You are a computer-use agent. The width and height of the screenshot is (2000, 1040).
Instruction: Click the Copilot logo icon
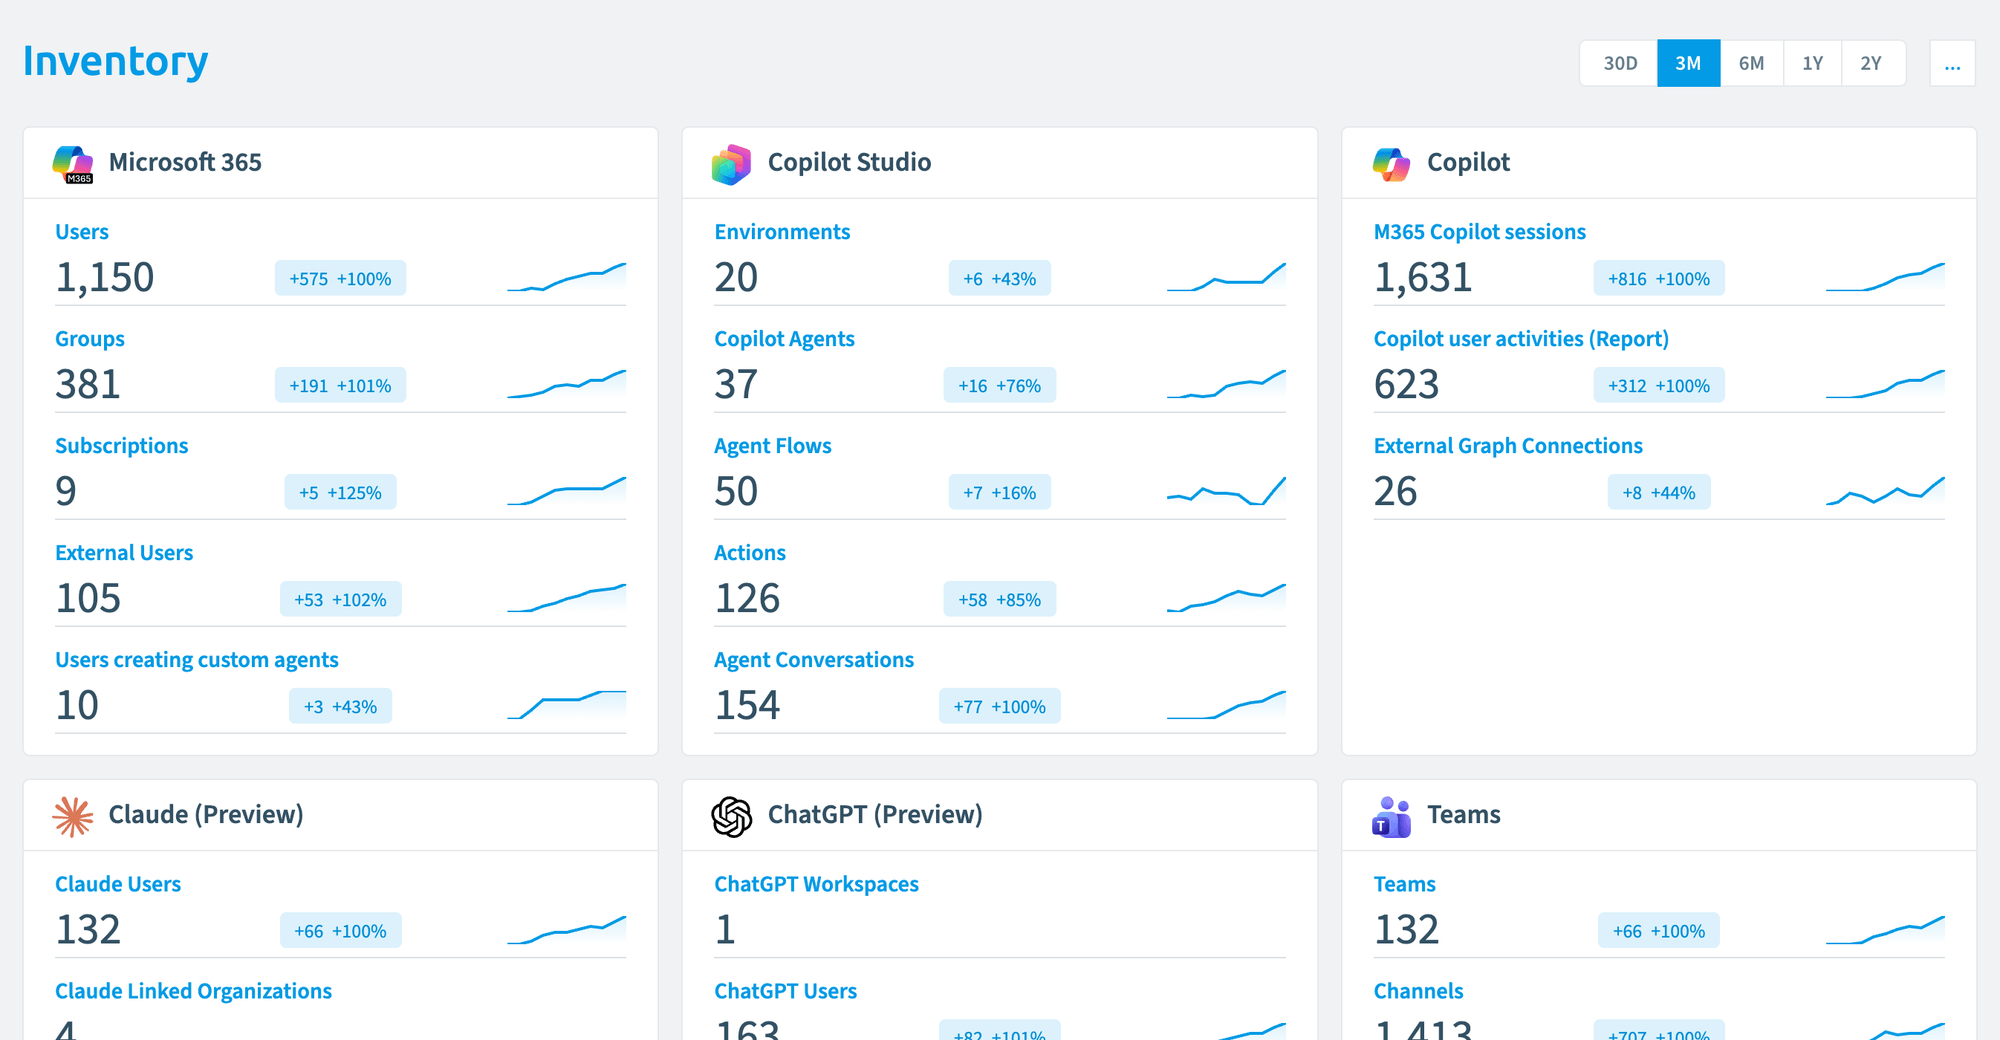tap(1391, 164)
